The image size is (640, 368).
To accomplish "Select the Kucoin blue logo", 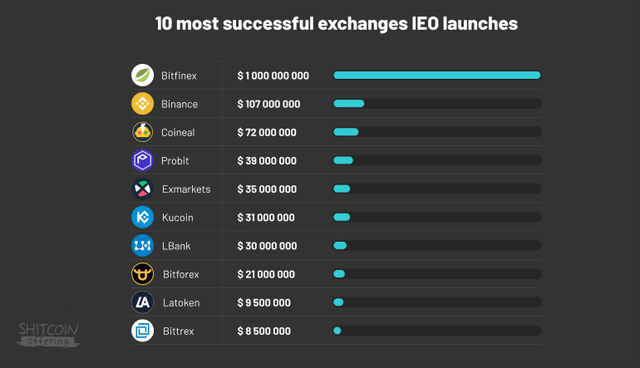I will (142, 217).
